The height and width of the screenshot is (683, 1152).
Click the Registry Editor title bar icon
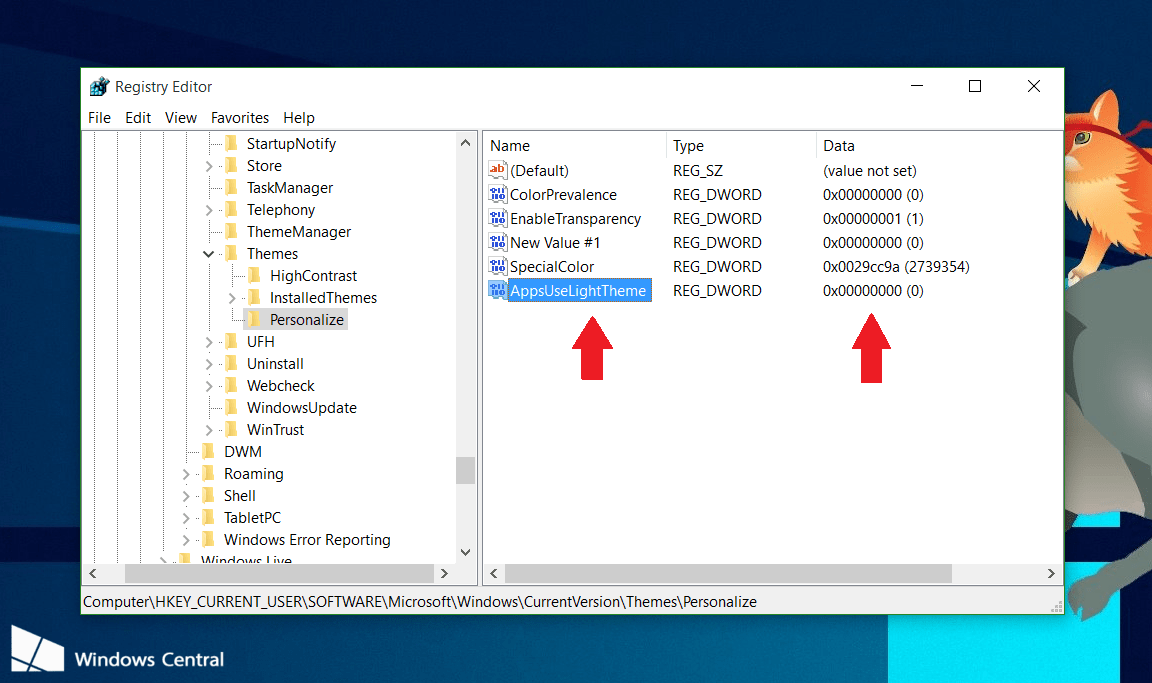pos(99,87)
